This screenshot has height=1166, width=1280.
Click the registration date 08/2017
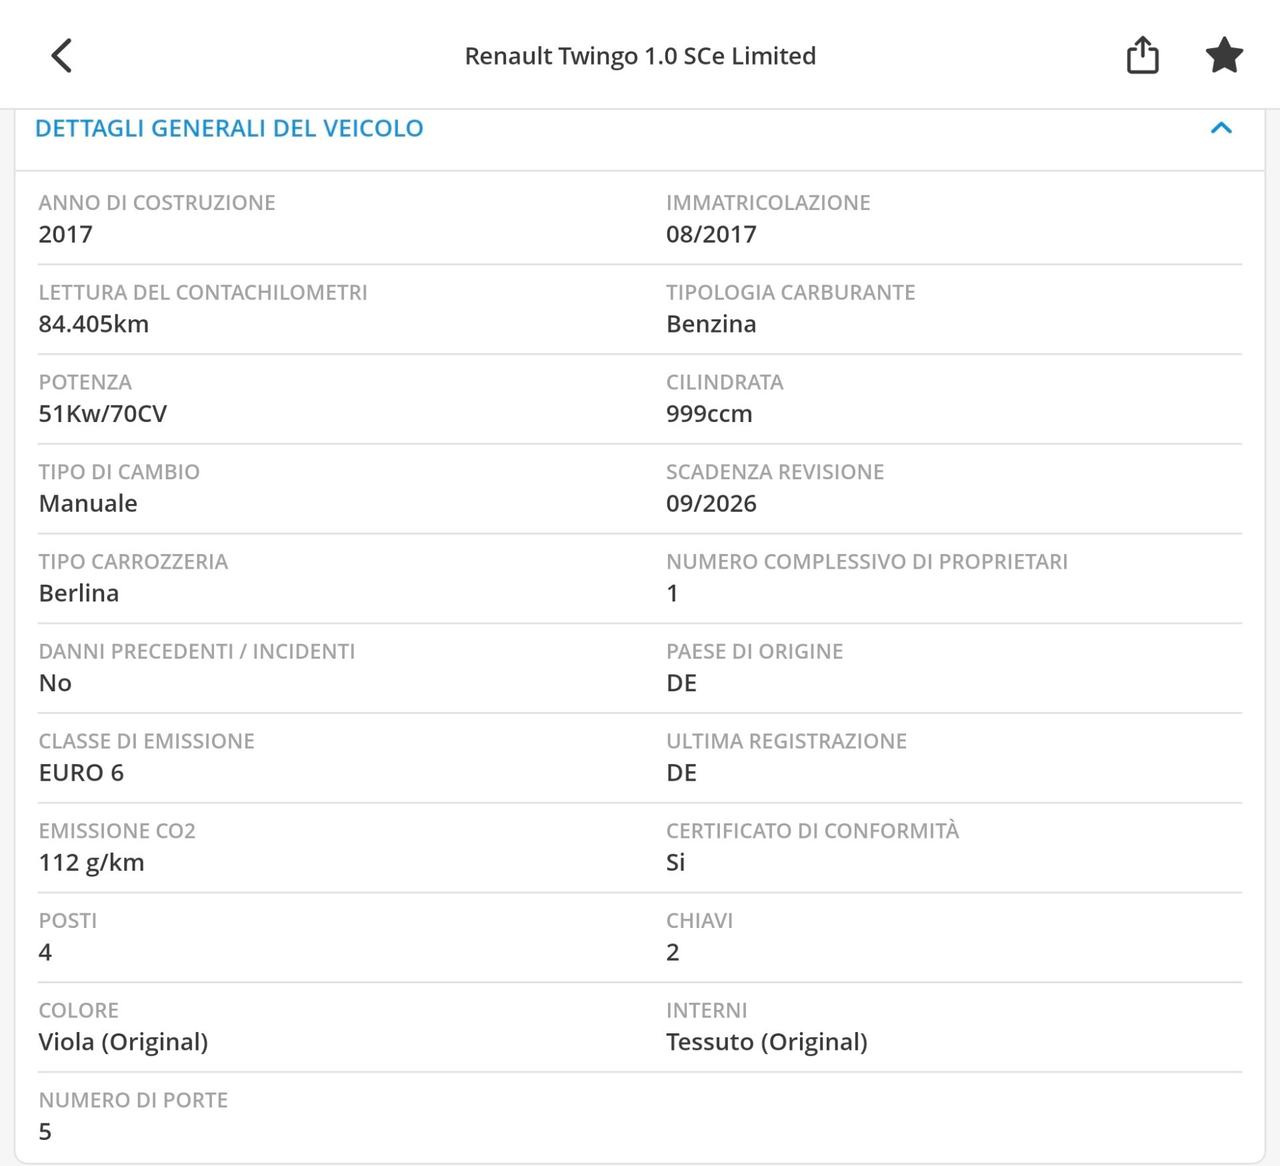tap(711, 234)
